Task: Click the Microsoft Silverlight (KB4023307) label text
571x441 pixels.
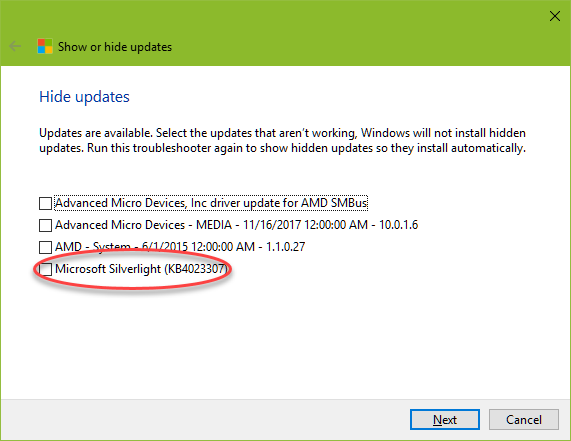Action: (141, 269)
